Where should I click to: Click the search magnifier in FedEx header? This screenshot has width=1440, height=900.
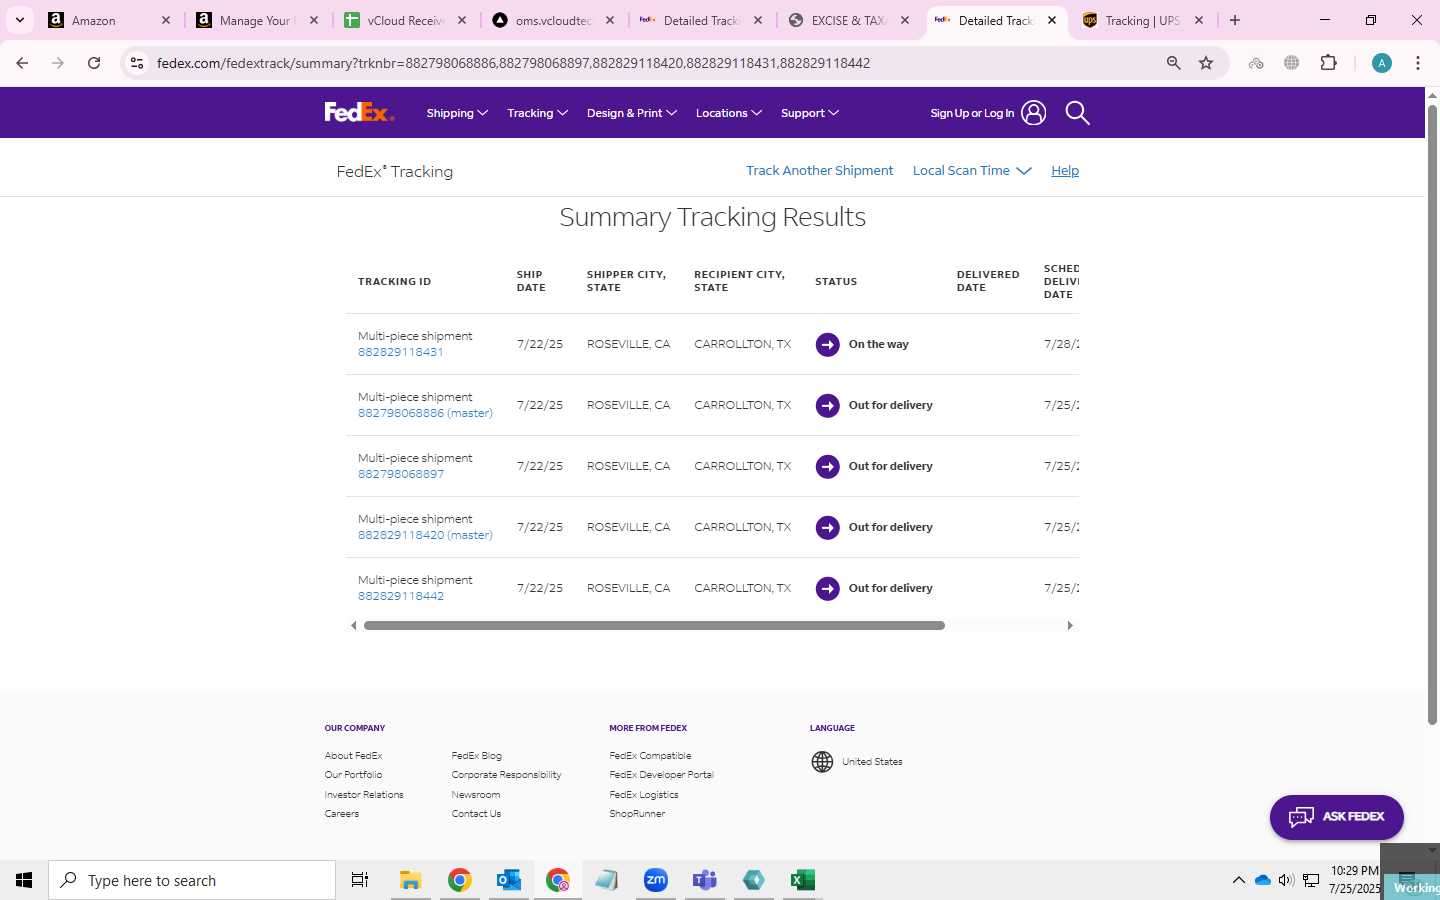pos(1077,113)
